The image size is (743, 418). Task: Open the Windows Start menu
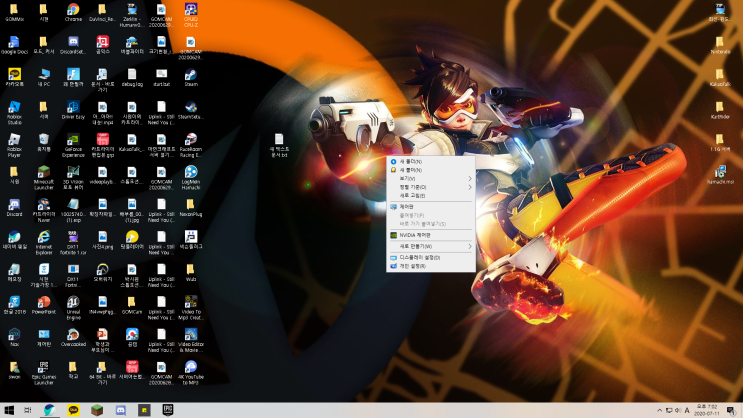[9, 410]
